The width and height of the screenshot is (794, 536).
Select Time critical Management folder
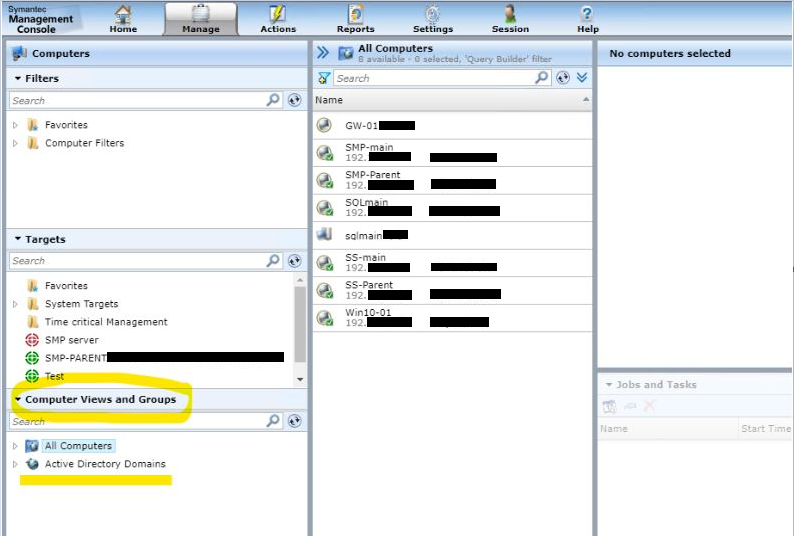coord(106,322)
